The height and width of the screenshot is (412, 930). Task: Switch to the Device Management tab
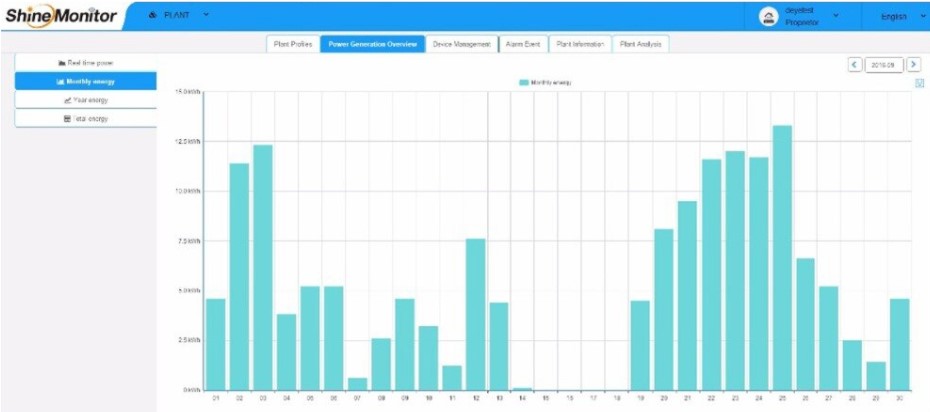(x=461, y=44)
